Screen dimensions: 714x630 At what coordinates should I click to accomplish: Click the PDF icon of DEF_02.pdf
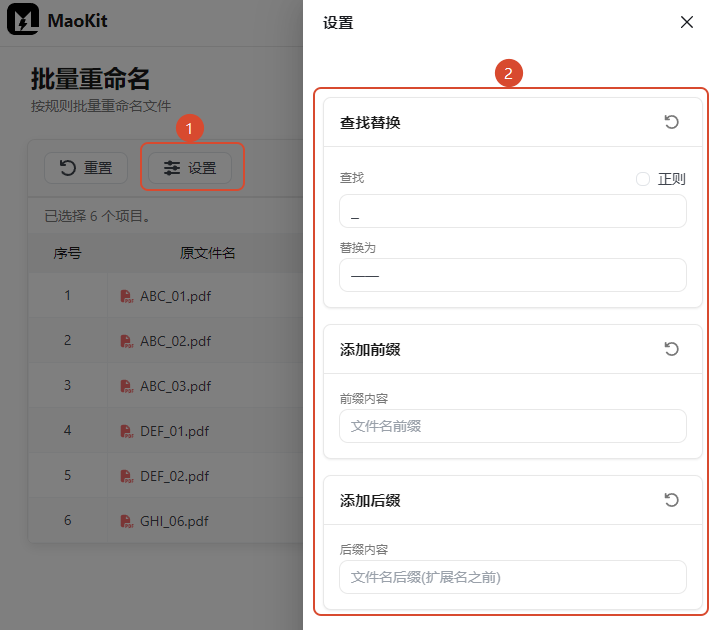coord(127,476)
